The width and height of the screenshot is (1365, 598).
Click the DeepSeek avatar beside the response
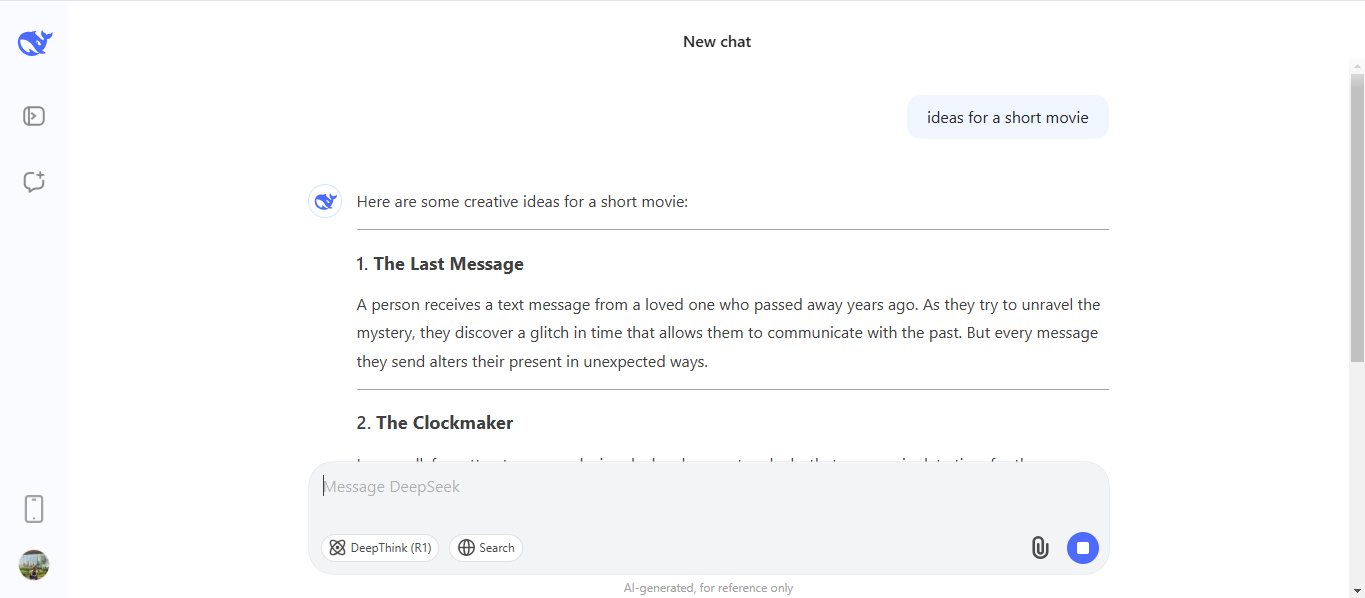(325, 201)
